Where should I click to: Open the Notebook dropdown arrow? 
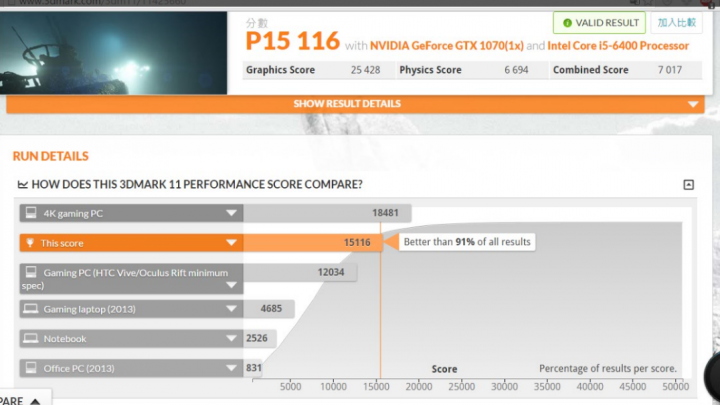click(x=231, y=338)
